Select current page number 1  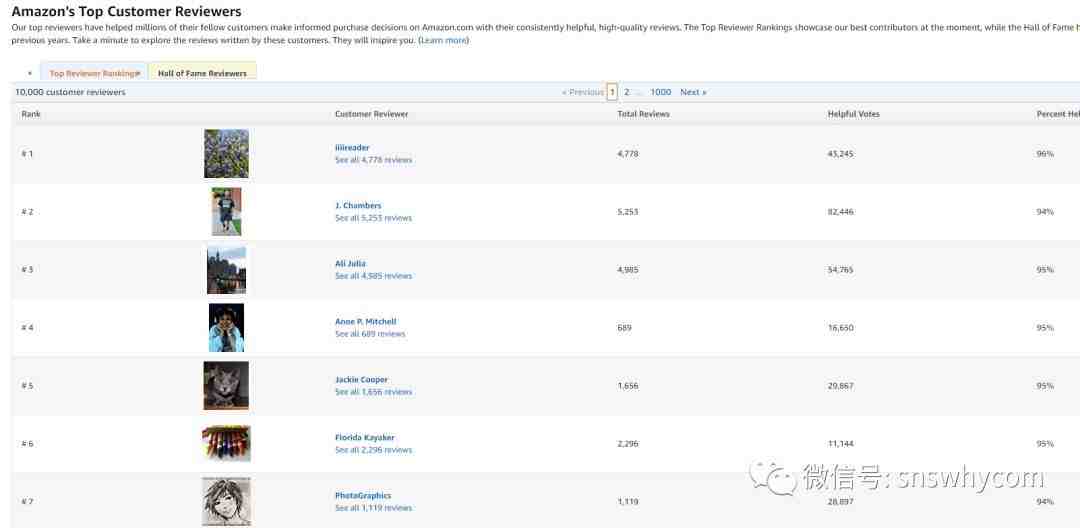click(x=612, y=92)
